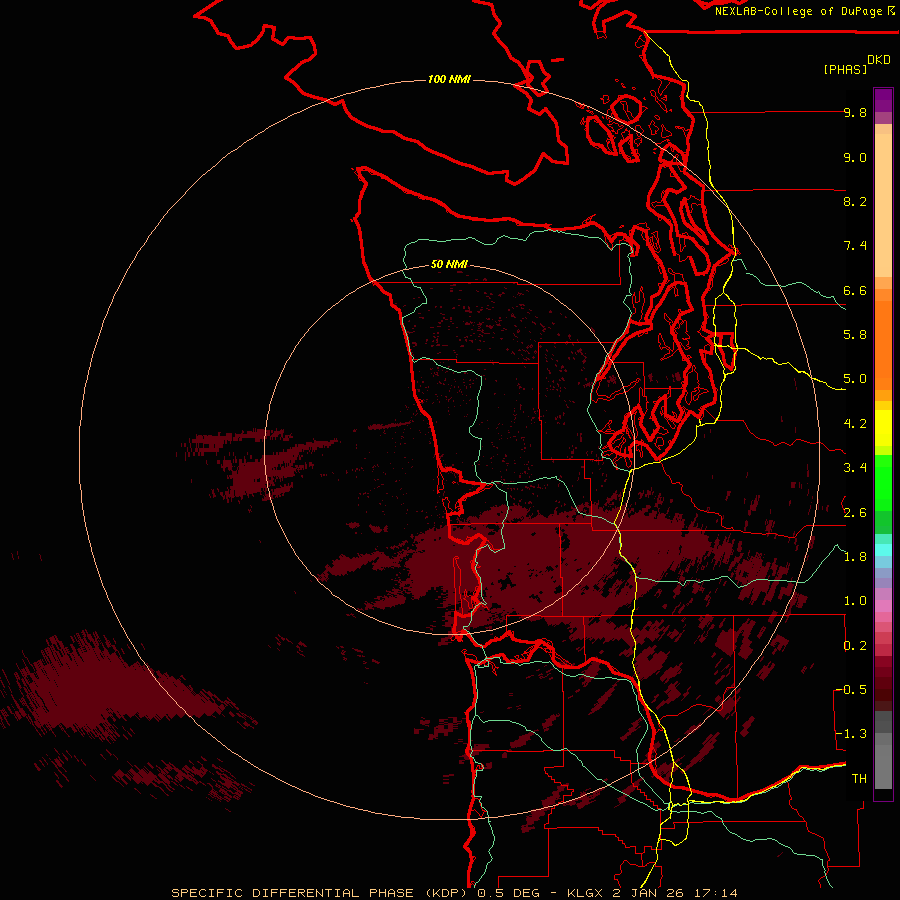The width and height of the screenshot is (900, 900).
Task: Click the TH threshold legend label
Action: (859, 779)
